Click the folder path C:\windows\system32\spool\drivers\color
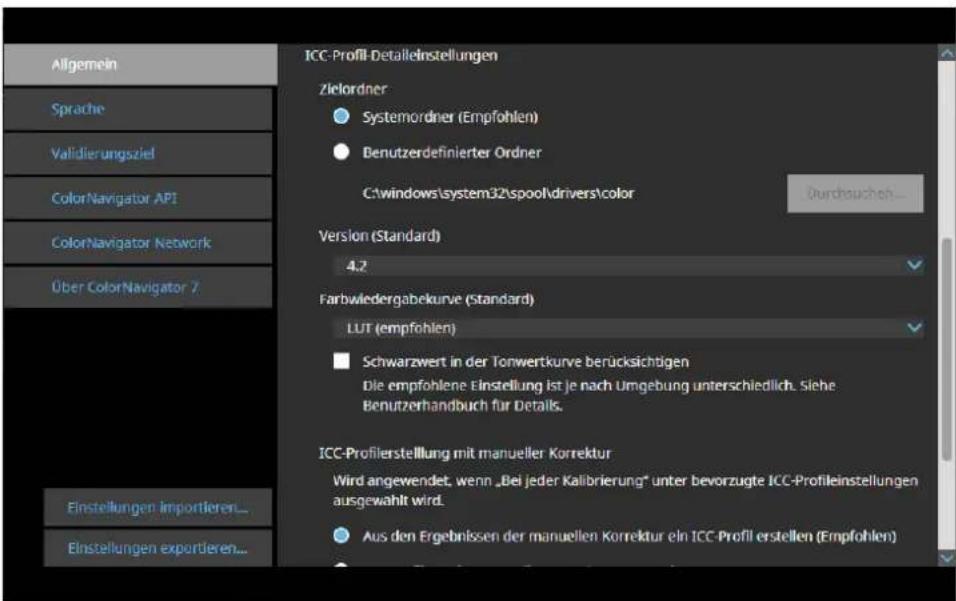This screenshot has height=601, width=956. click(x=498, y=193)
